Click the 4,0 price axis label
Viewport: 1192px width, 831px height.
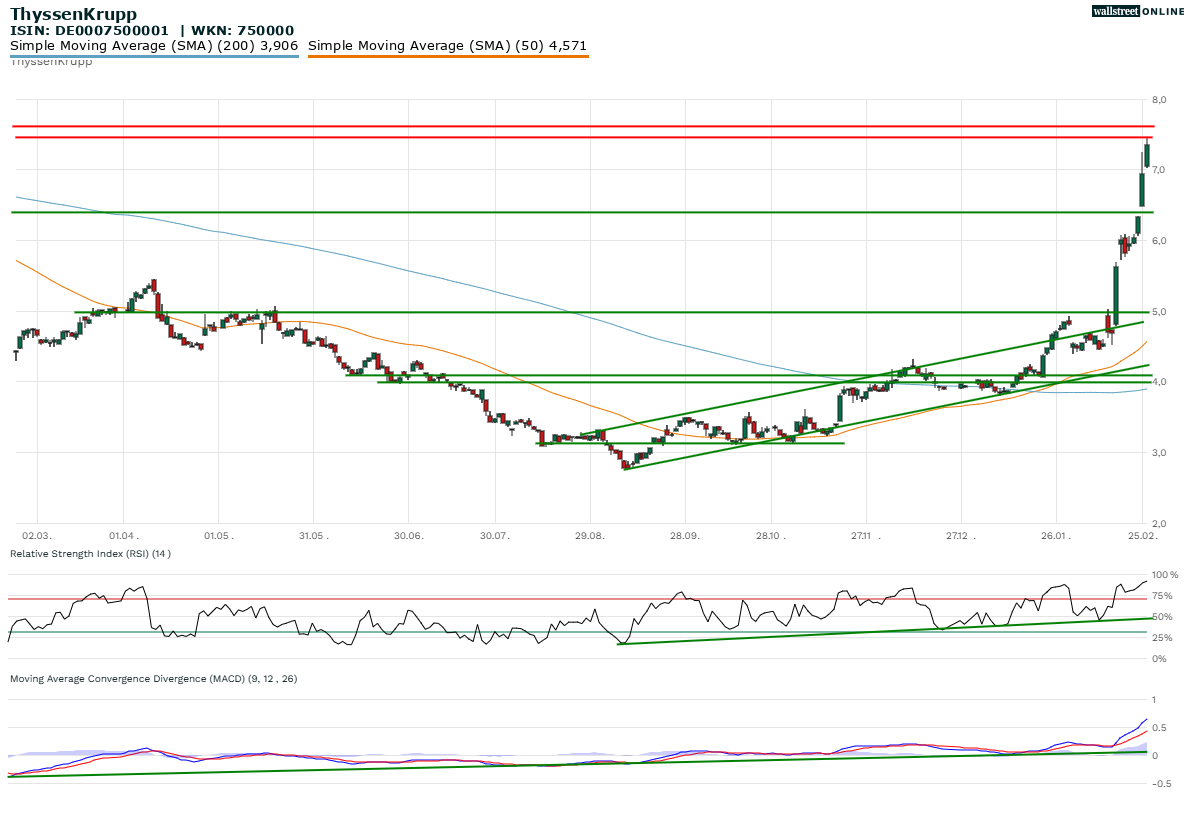click(x=1159, y=382)
